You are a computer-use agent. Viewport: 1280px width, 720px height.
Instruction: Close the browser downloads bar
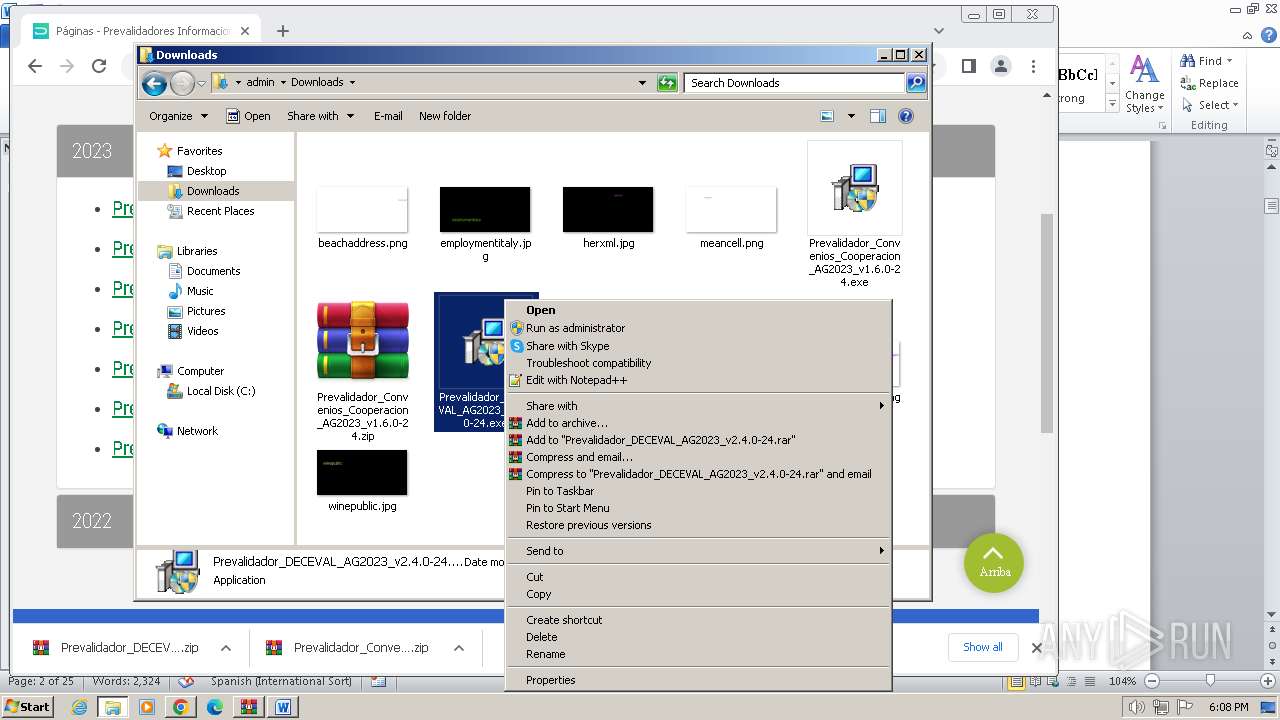1037,648
